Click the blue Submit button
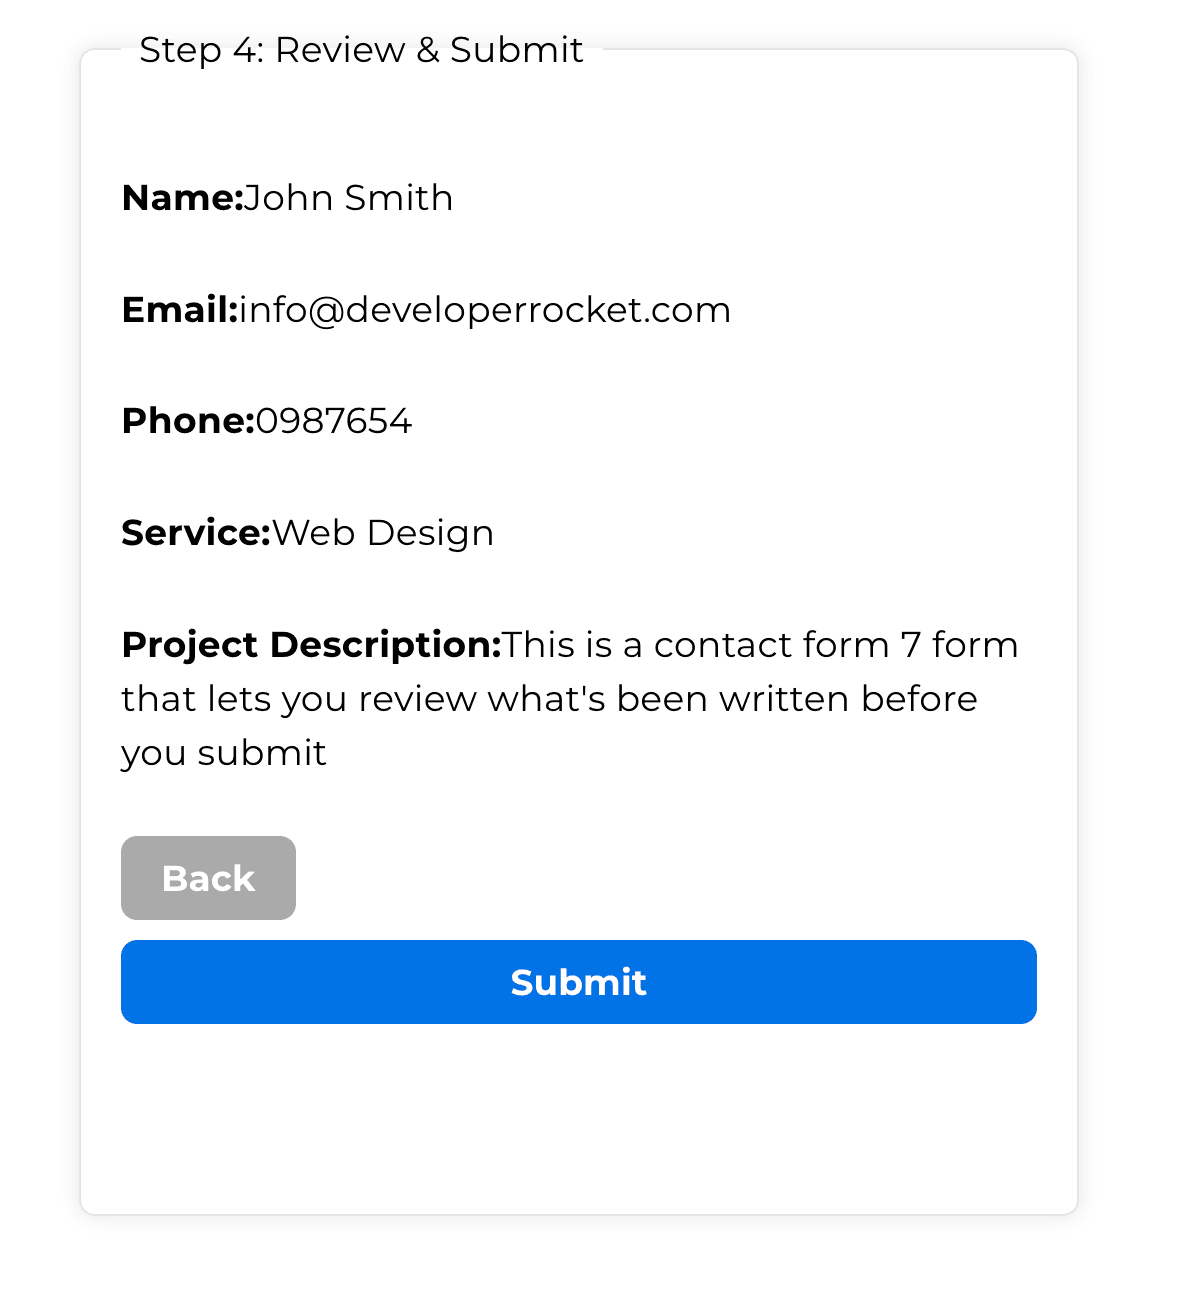 [578, 982]
